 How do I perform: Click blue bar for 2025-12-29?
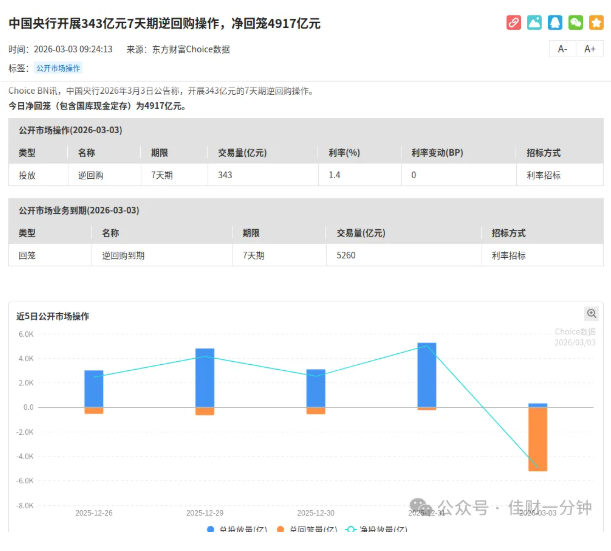[205, 378]
